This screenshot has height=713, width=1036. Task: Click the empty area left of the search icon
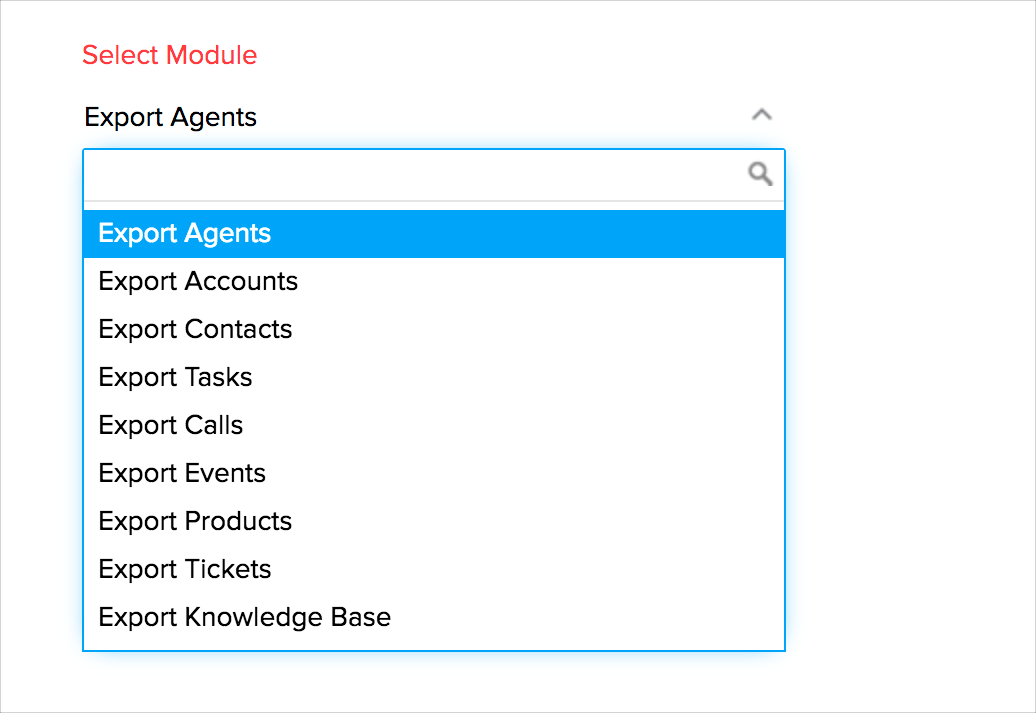[415, 175]
